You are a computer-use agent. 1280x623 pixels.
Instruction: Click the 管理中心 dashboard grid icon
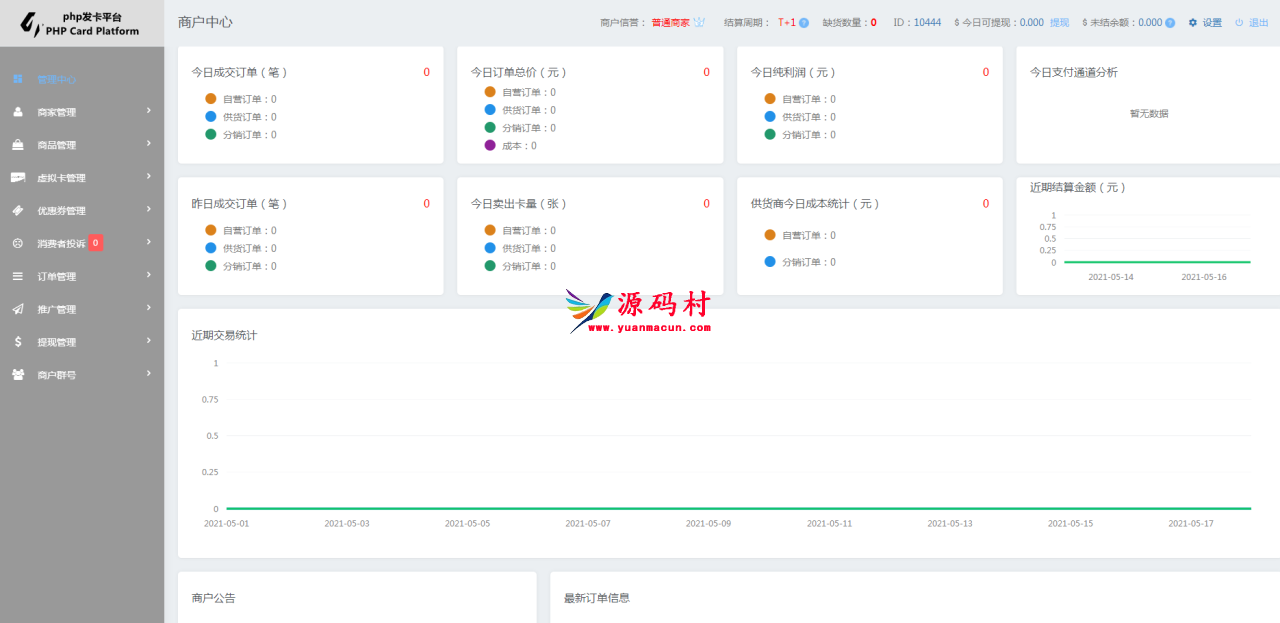click(18, 79)
